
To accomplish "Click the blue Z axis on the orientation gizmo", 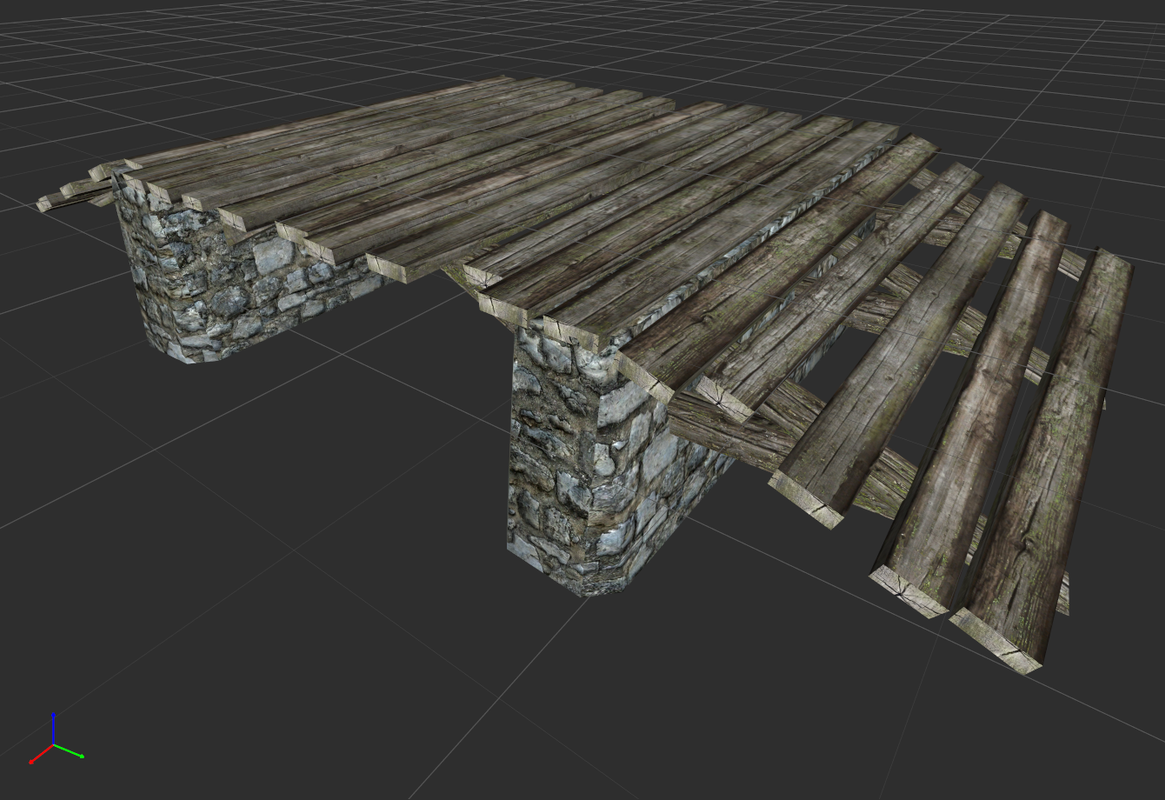I will [x=53, y=728].
